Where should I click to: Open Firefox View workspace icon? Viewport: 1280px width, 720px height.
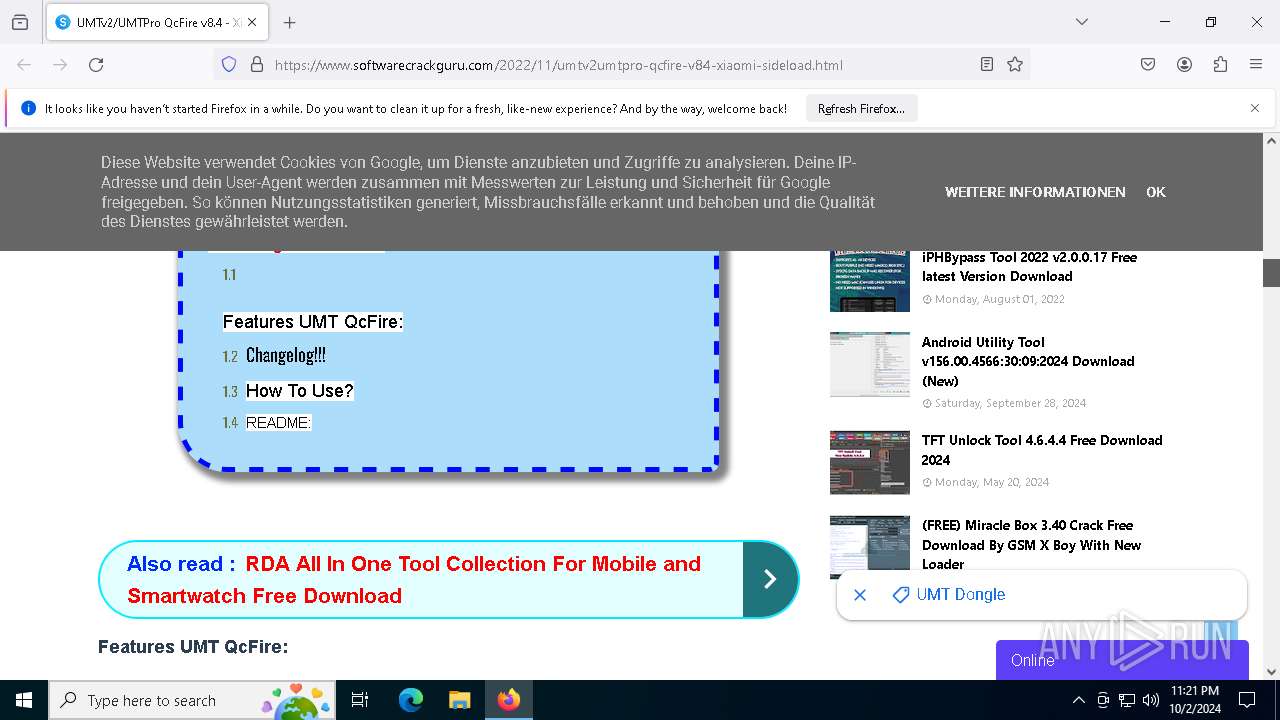[20, 22]
